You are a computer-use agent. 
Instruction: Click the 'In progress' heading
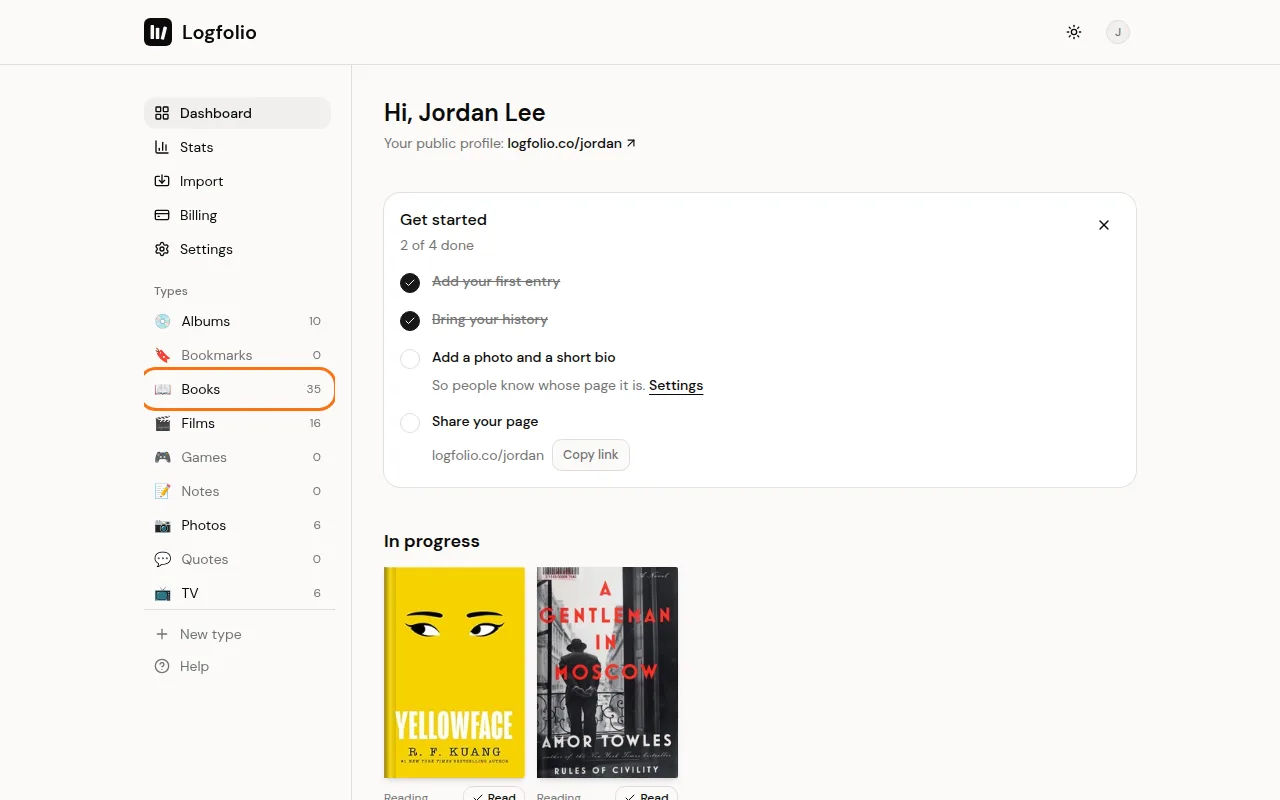(x=432, y=541)
